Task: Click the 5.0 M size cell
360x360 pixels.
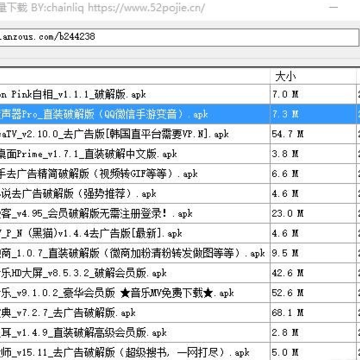Action: (x=313, y=352)
